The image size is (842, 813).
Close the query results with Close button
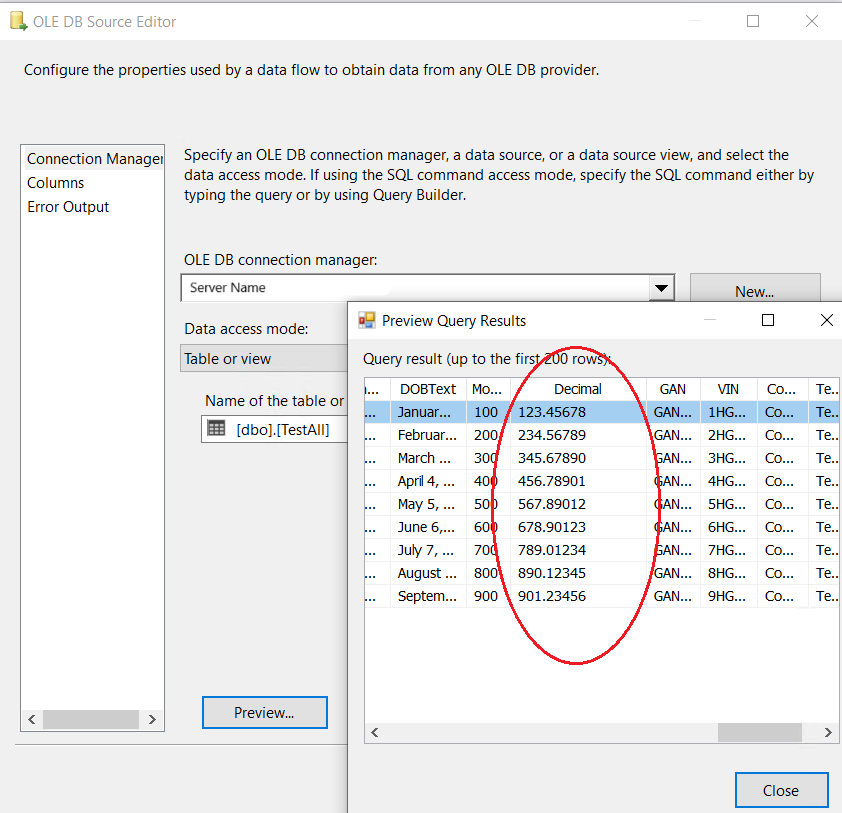click(781, 790)
